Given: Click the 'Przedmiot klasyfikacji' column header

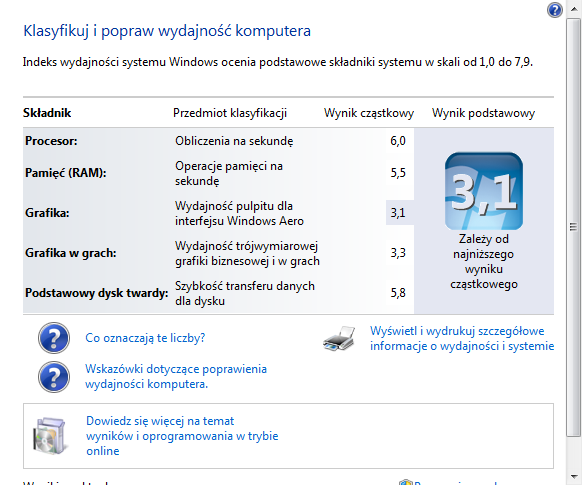Looking at the screenshot, I should click(230, 113).
